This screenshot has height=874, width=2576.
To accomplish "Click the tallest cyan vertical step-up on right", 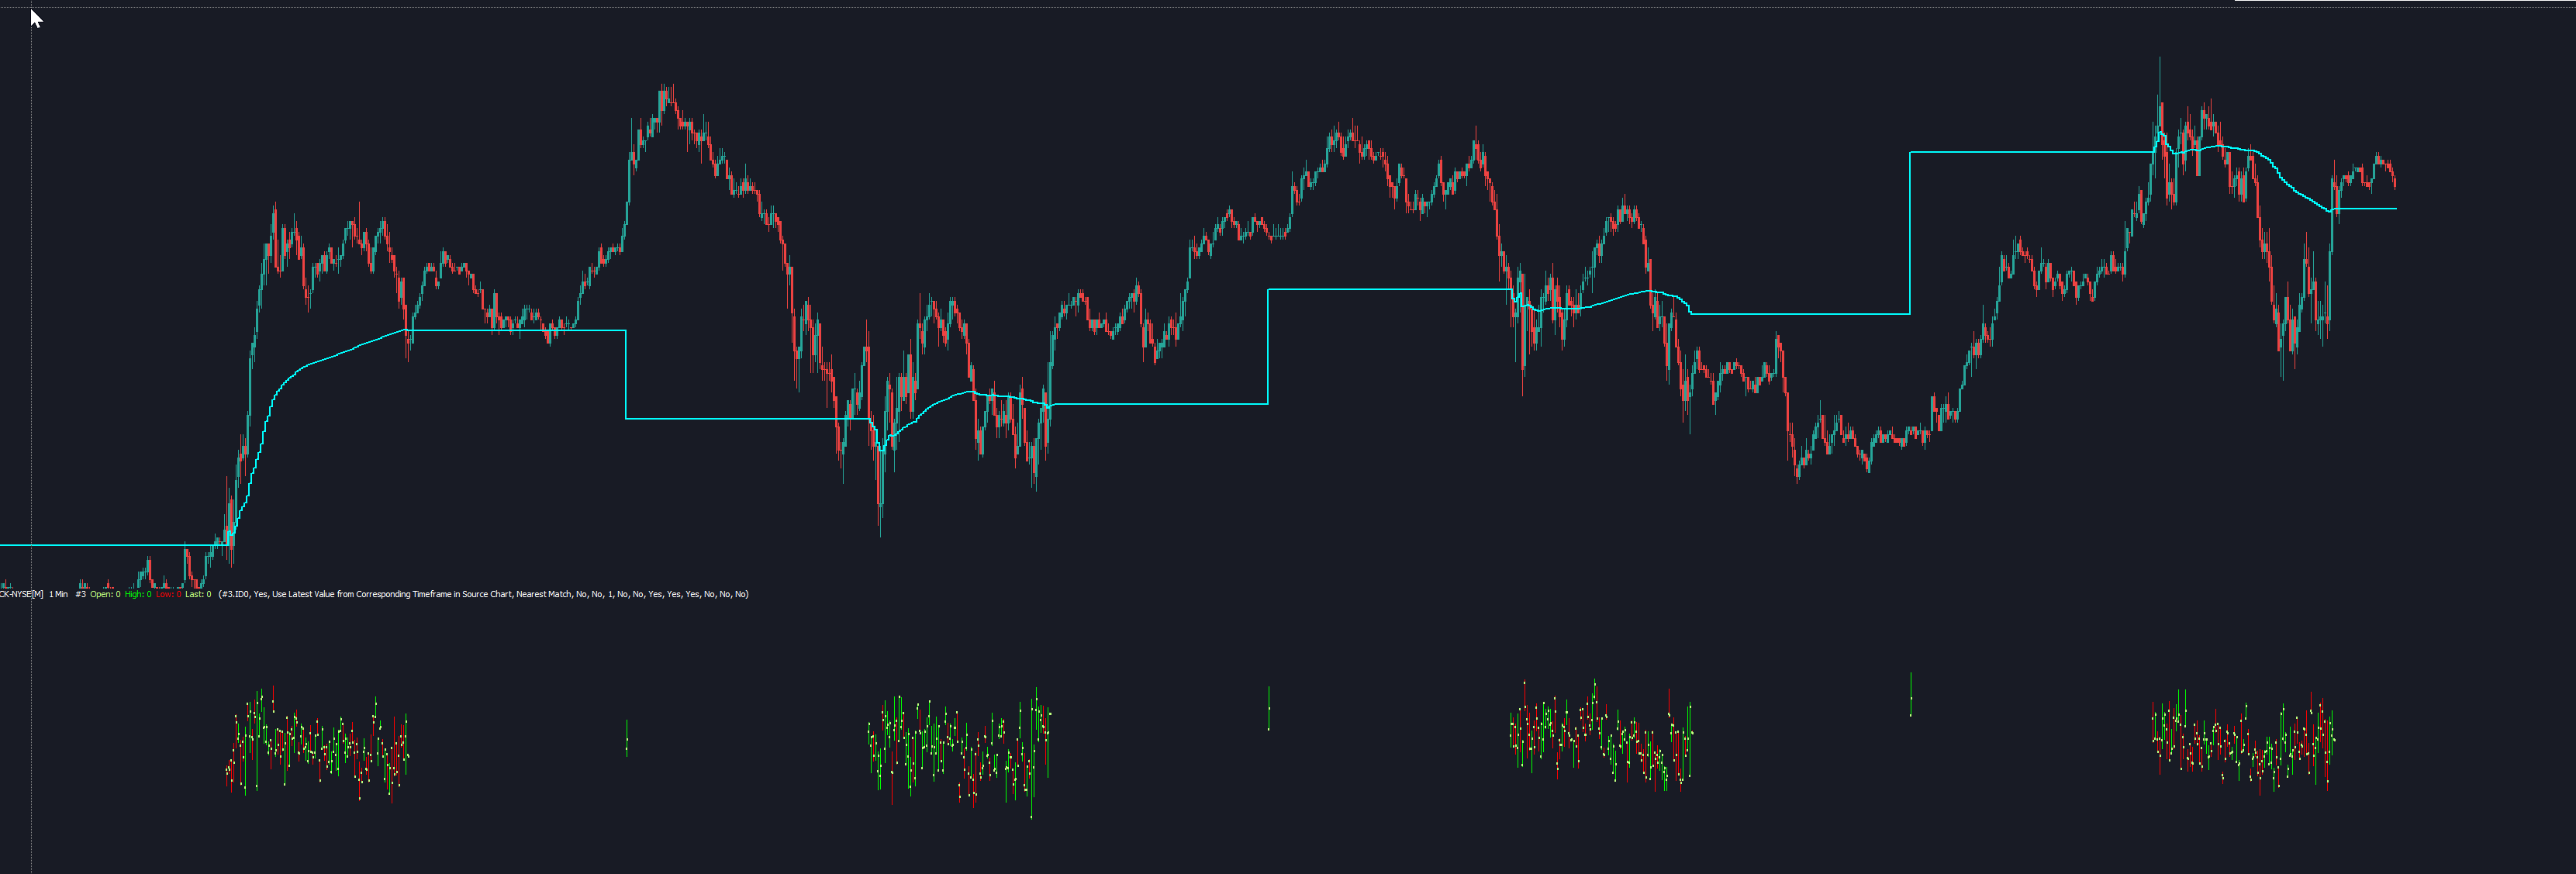I will [1910, 232].
